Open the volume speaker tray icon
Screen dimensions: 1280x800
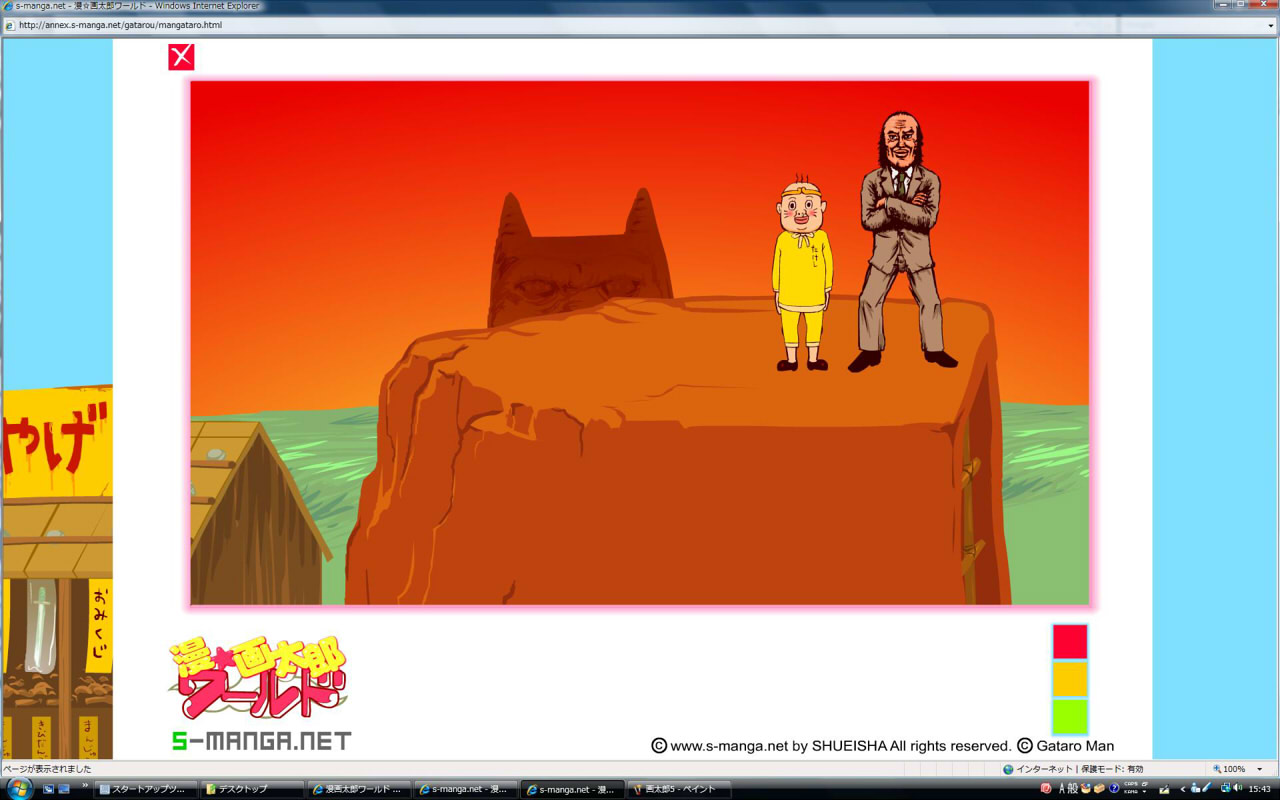(x=1237, y=788)
